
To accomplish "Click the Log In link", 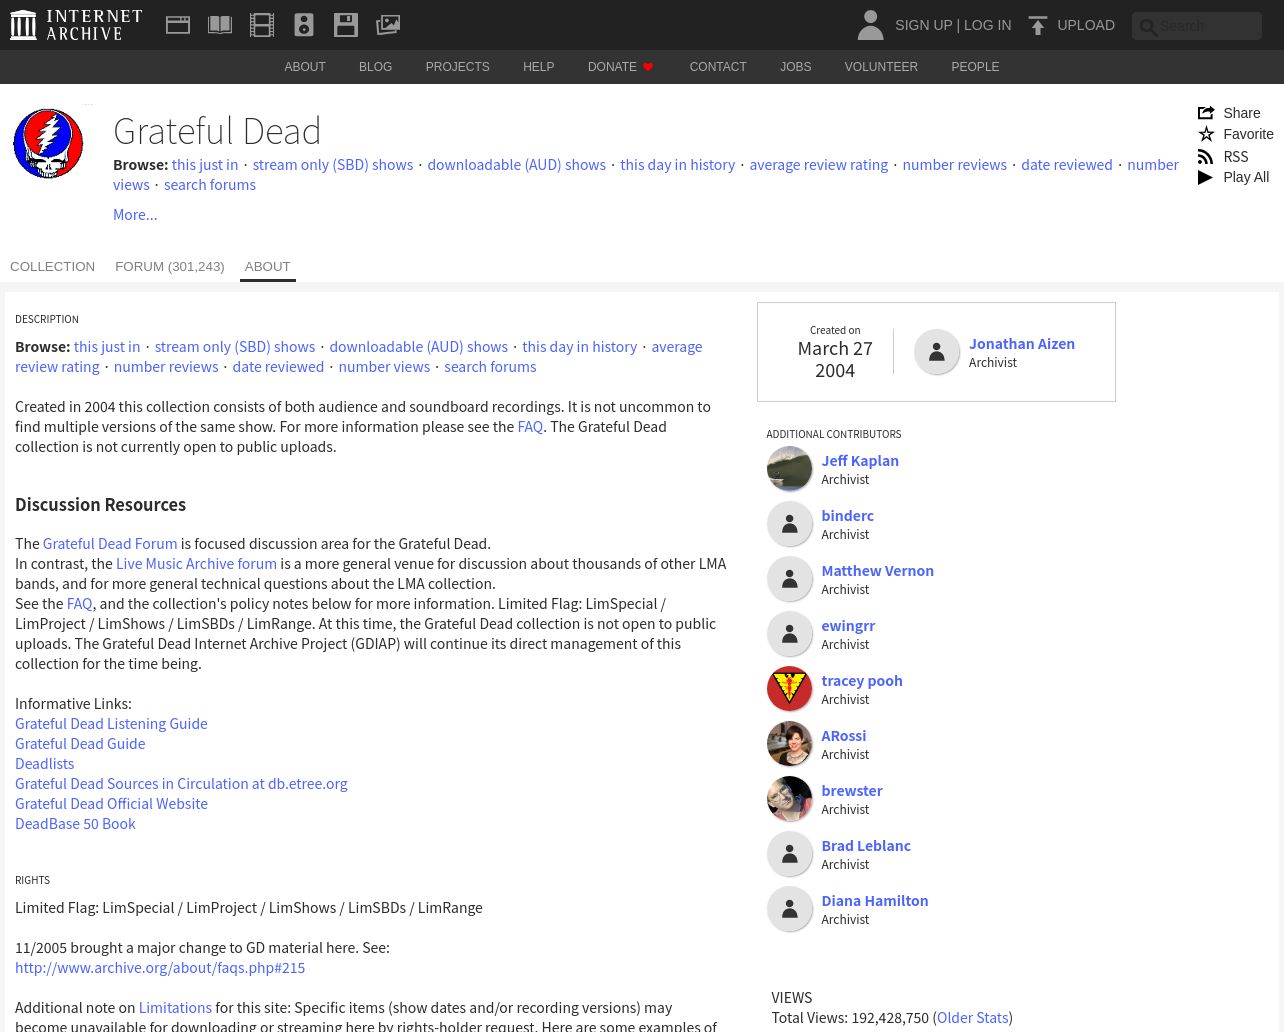I will (987, 25).
